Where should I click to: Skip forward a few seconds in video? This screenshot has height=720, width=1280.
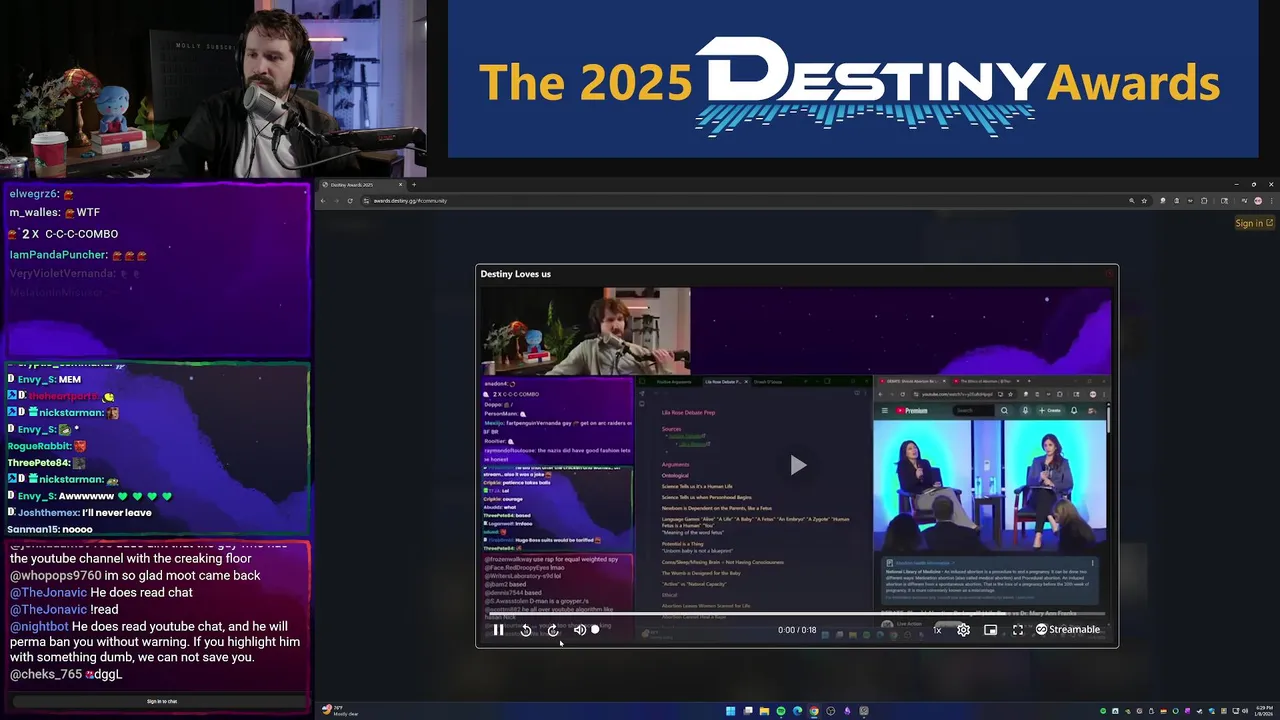coord(553,630)
